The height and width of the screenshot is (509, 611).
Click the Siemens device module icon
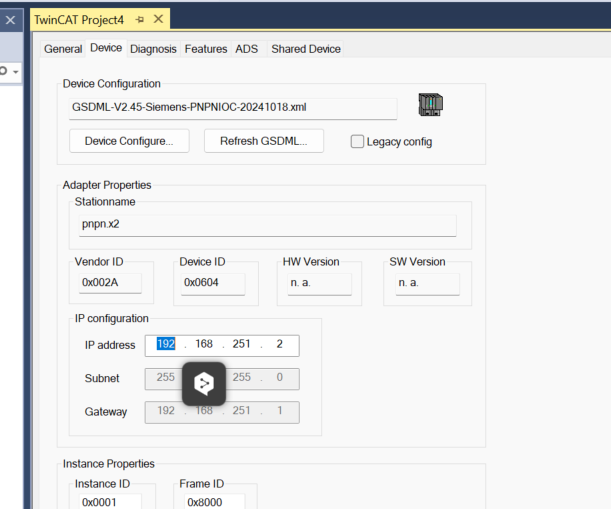point(431,104)
